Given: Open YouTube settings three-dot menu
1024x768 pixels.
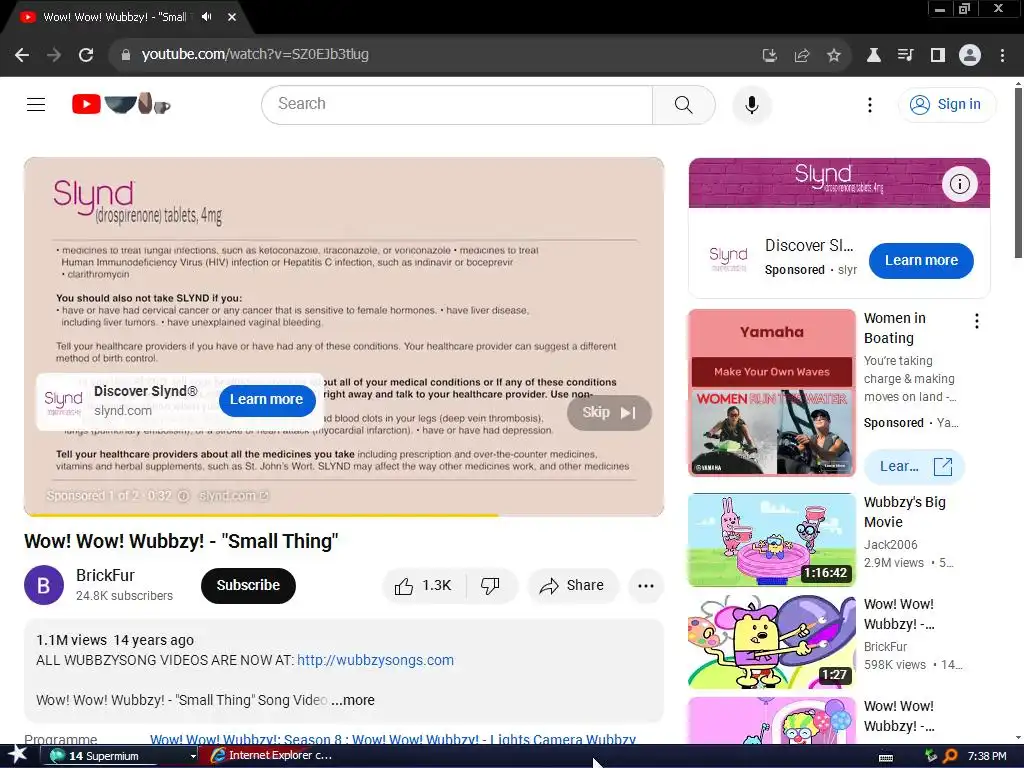Looking at the screenshot, I should pos(869,104).
